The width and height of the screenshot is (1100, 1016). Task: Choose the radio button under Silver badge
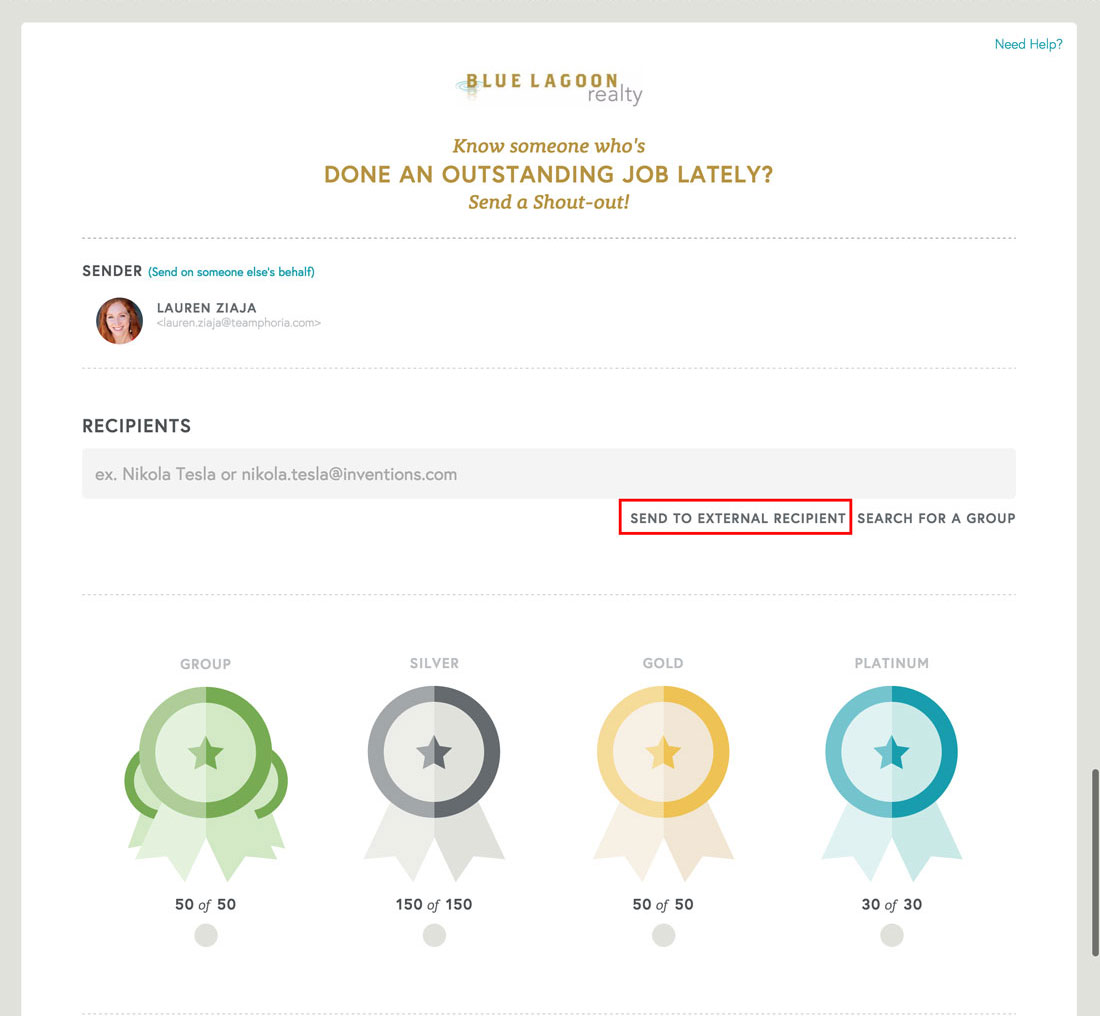(434, 935)
